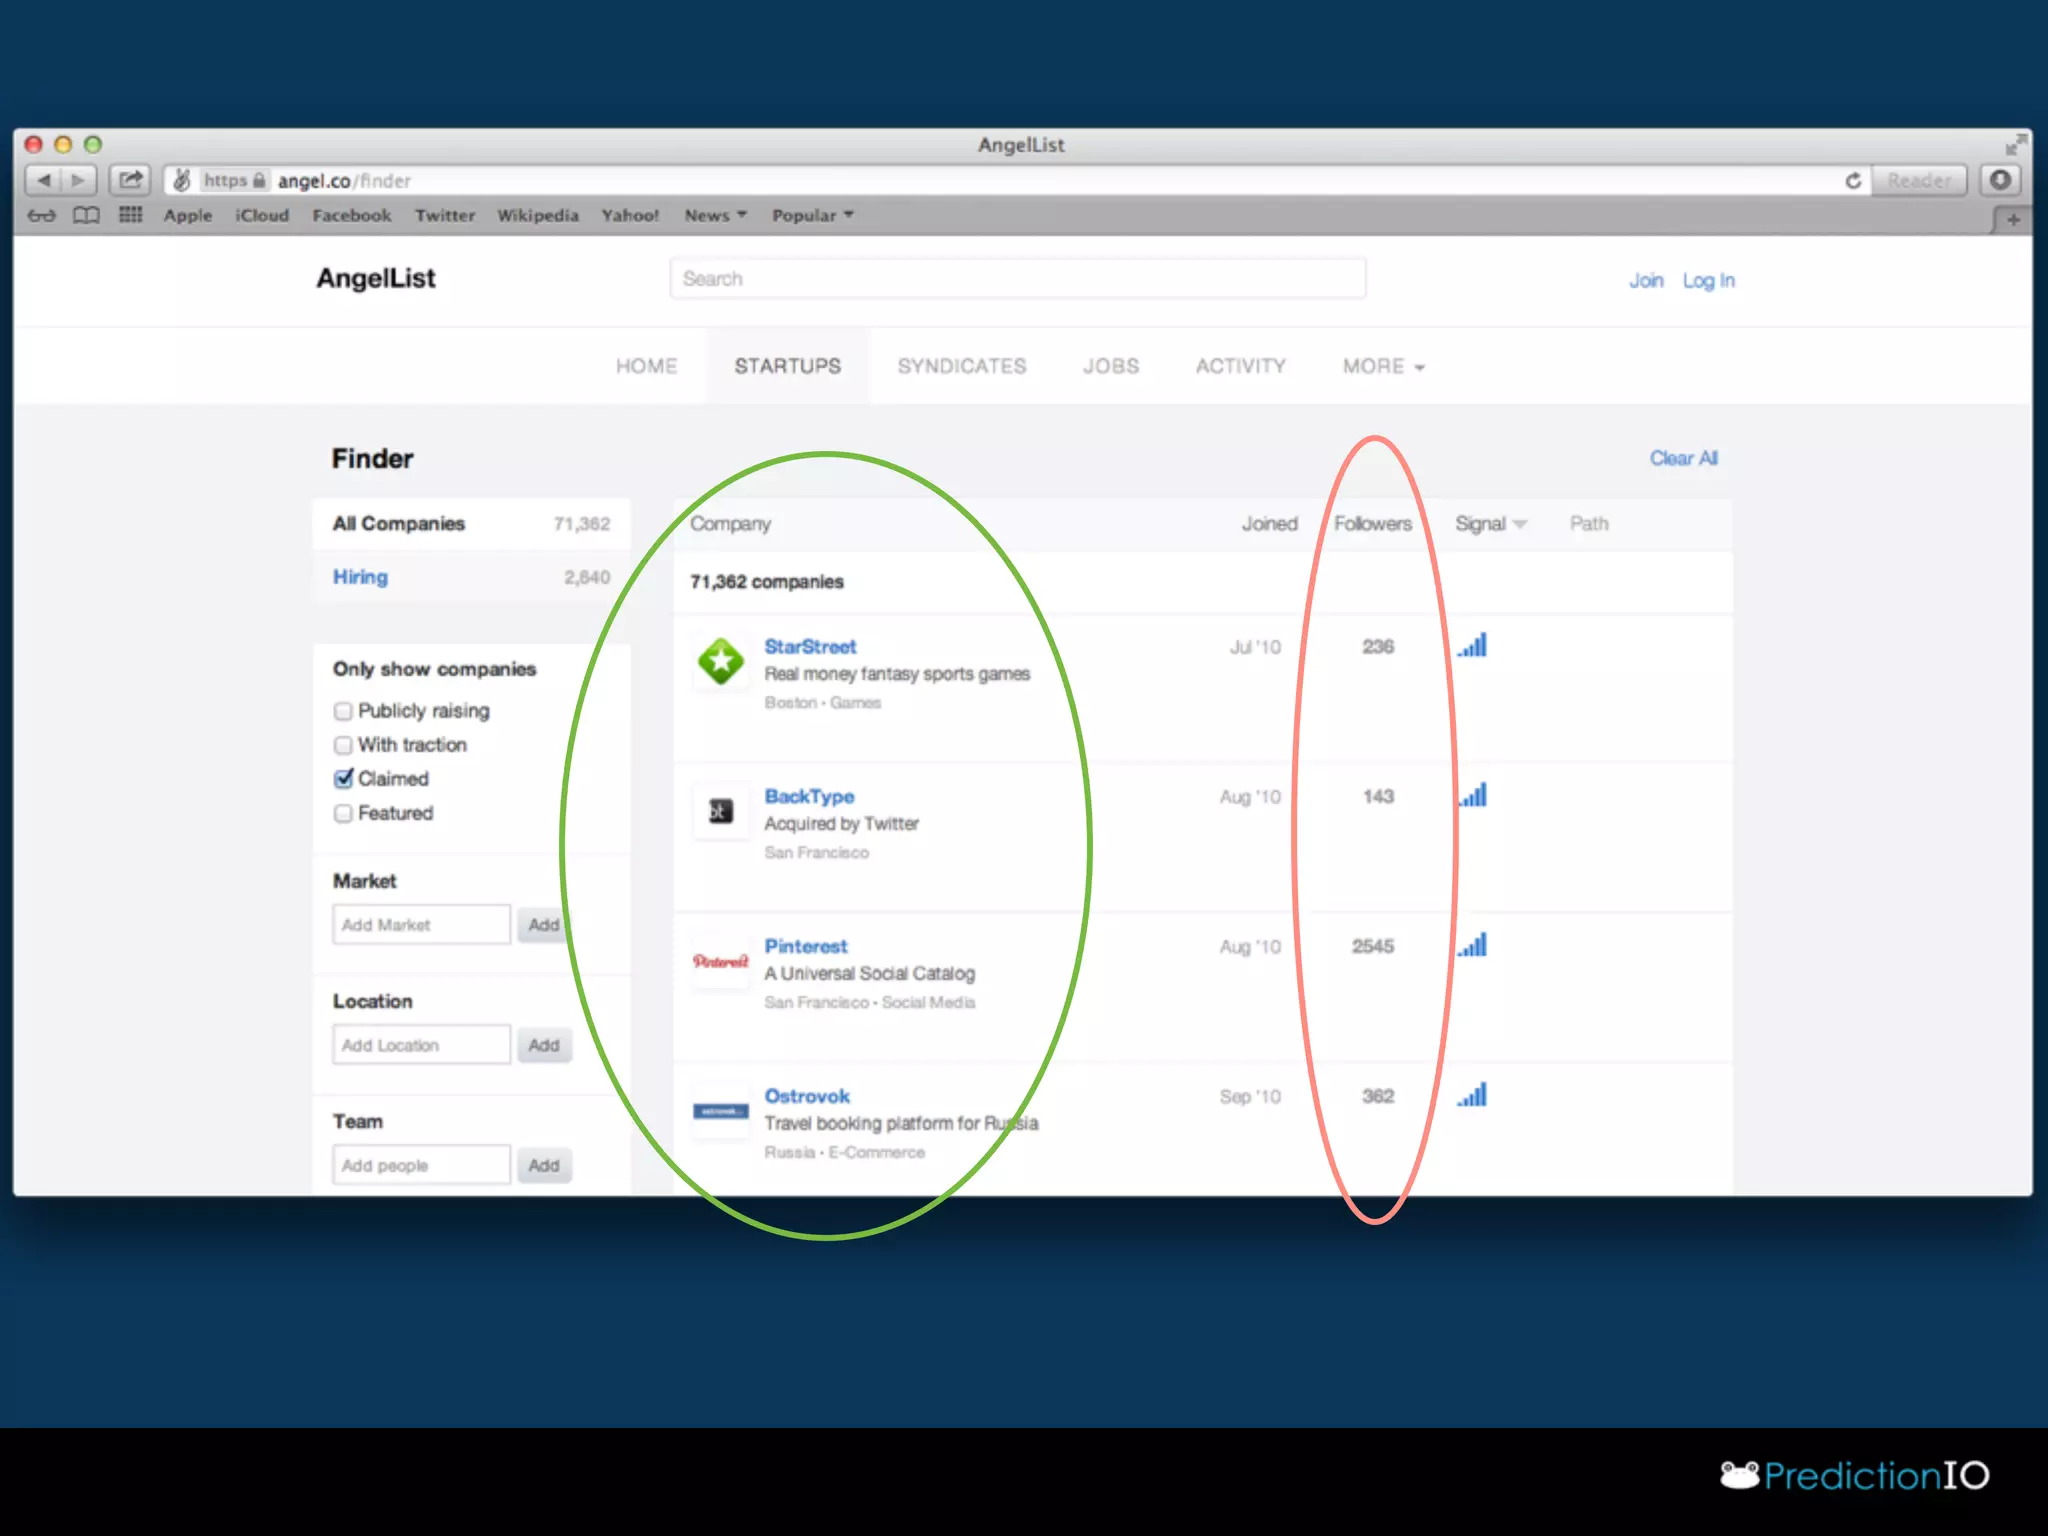This screenshot has height=1536, width=2048.
Task: Open the Ostrovok company link
Action: tap(807, 1096)
